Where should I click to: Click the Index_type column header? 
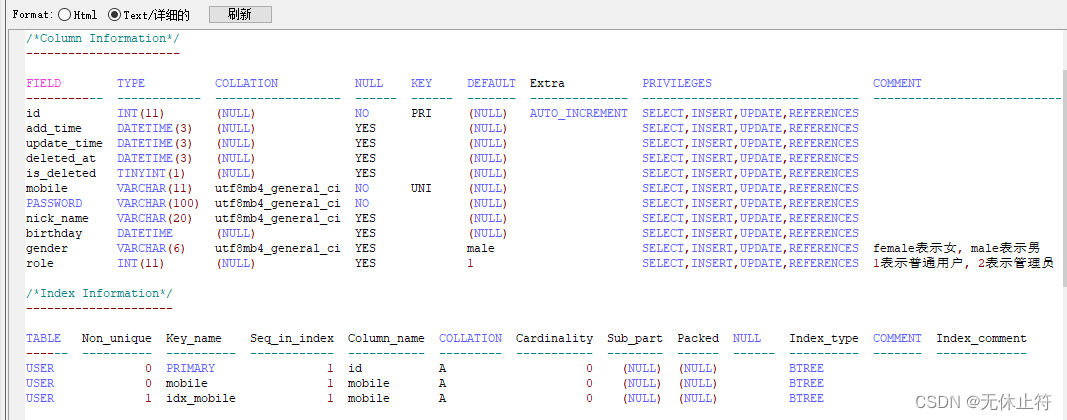824,338
